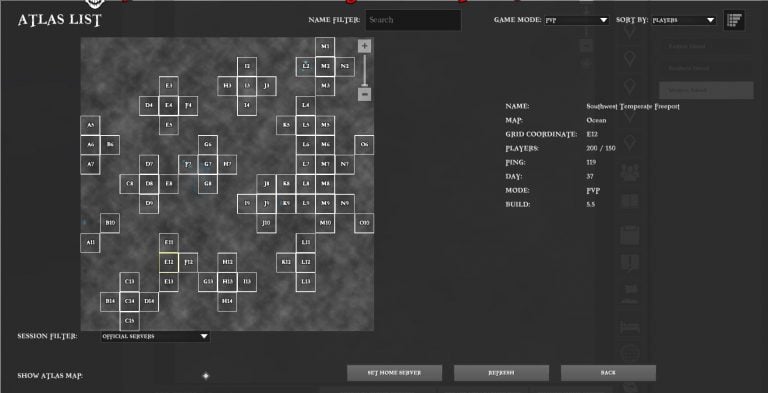Choose grid square J8

point(266,184)
